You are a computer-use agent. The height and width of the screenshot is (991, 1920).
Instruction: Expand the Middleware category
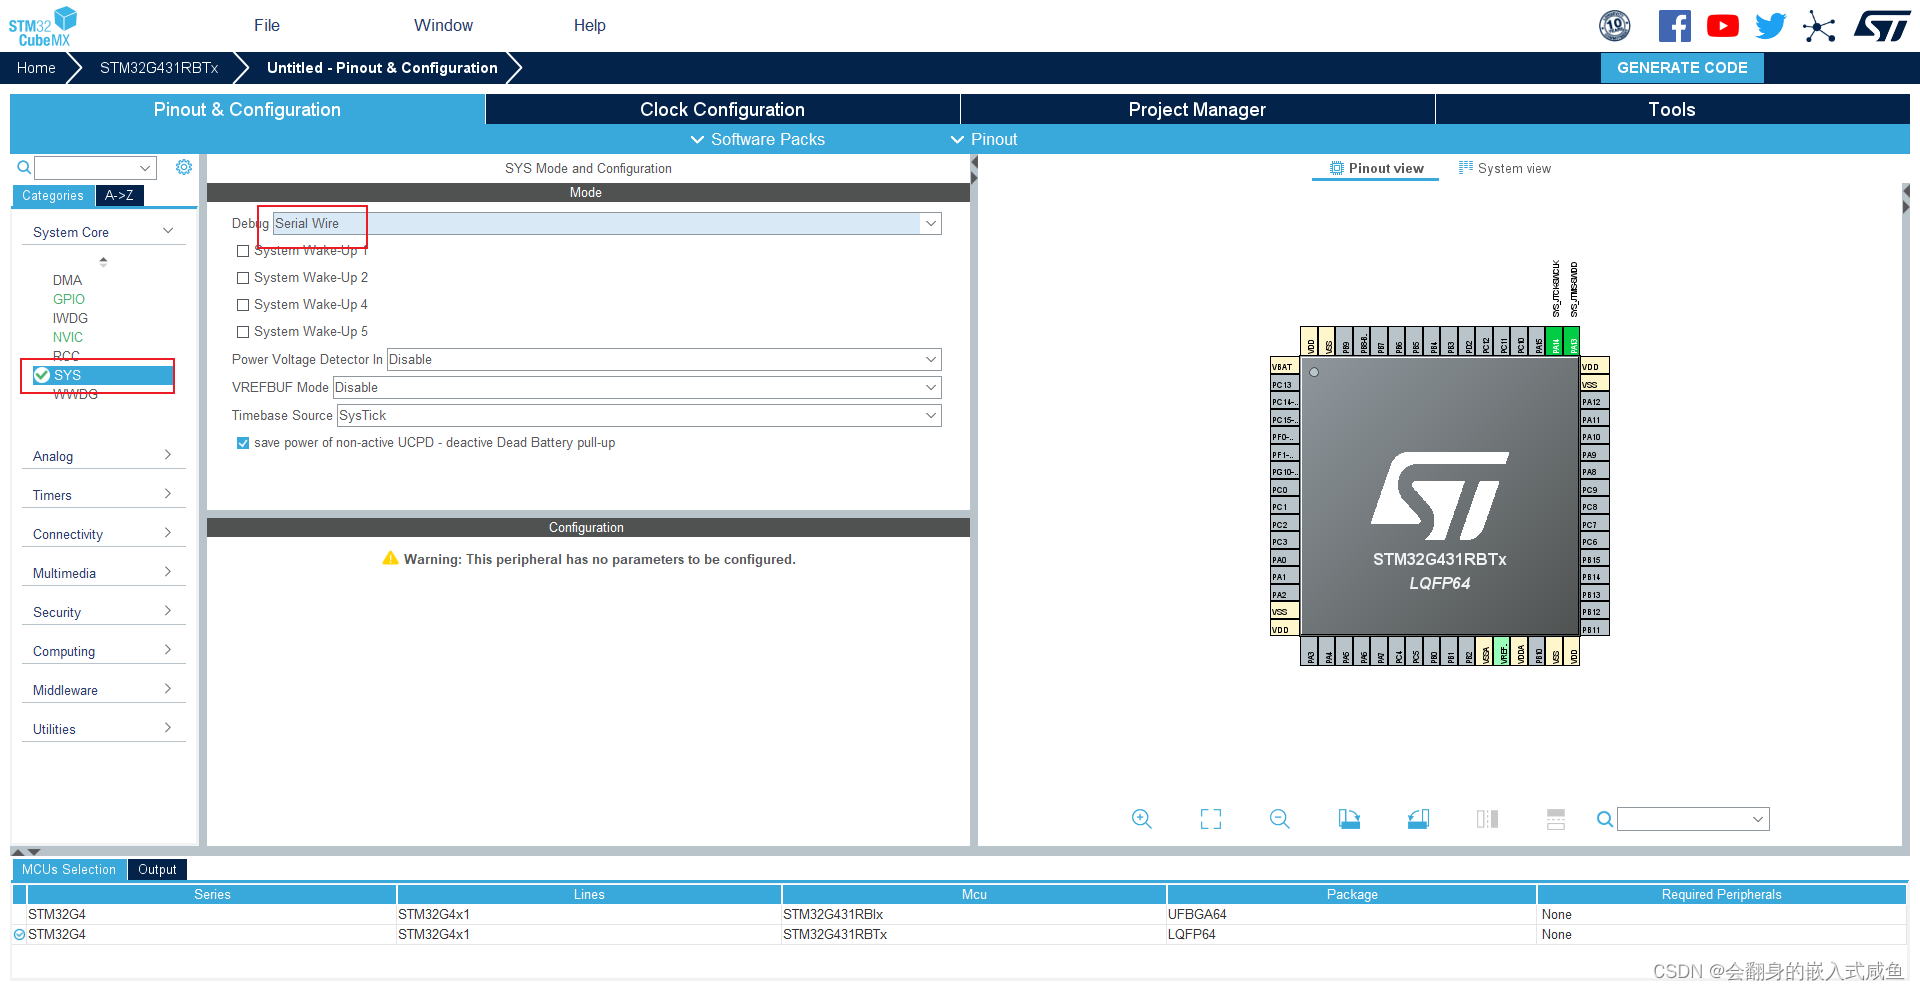pyautogui.click(x=103, y=690)
